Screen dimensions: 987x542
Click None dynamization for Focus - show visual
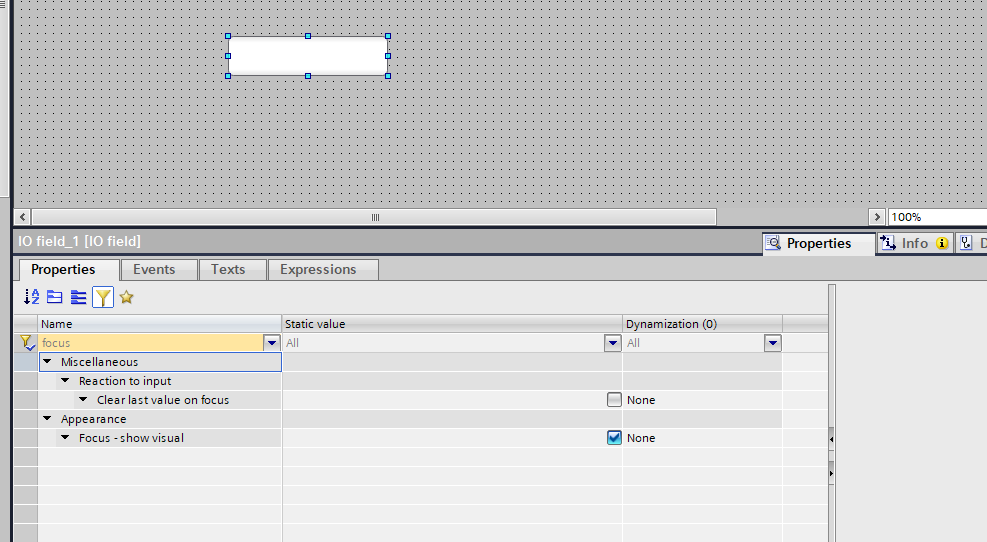tap(641, 438)
